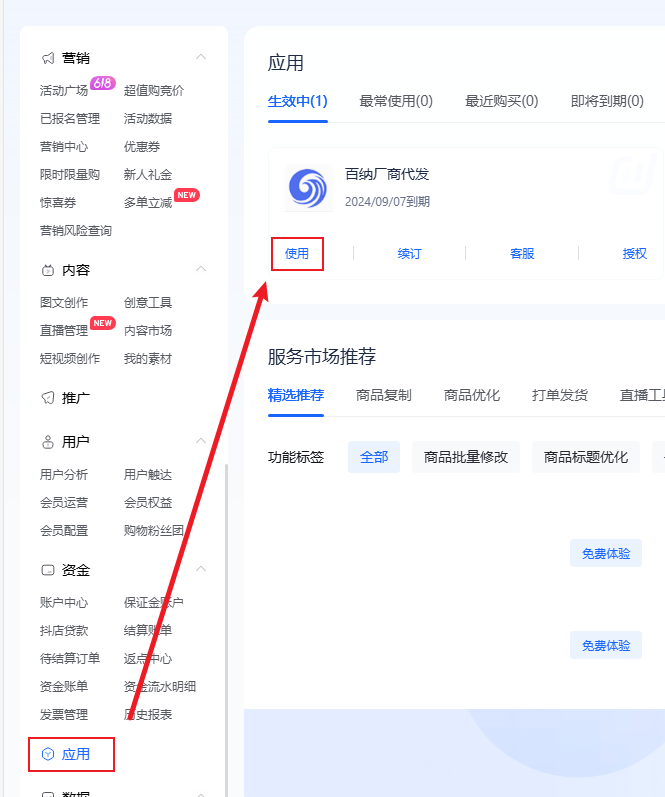Open 我的素材 menu item
The height and width of the screenshot is (797, 665).
click(148, 359)
